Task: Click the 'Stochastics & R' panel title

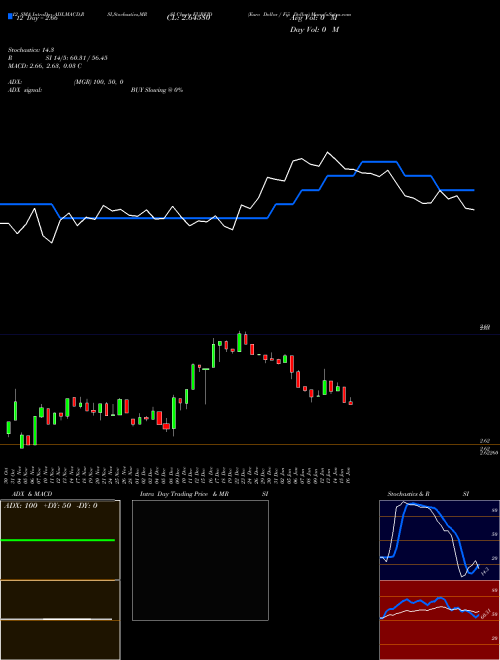Action: tap(408, 494)
